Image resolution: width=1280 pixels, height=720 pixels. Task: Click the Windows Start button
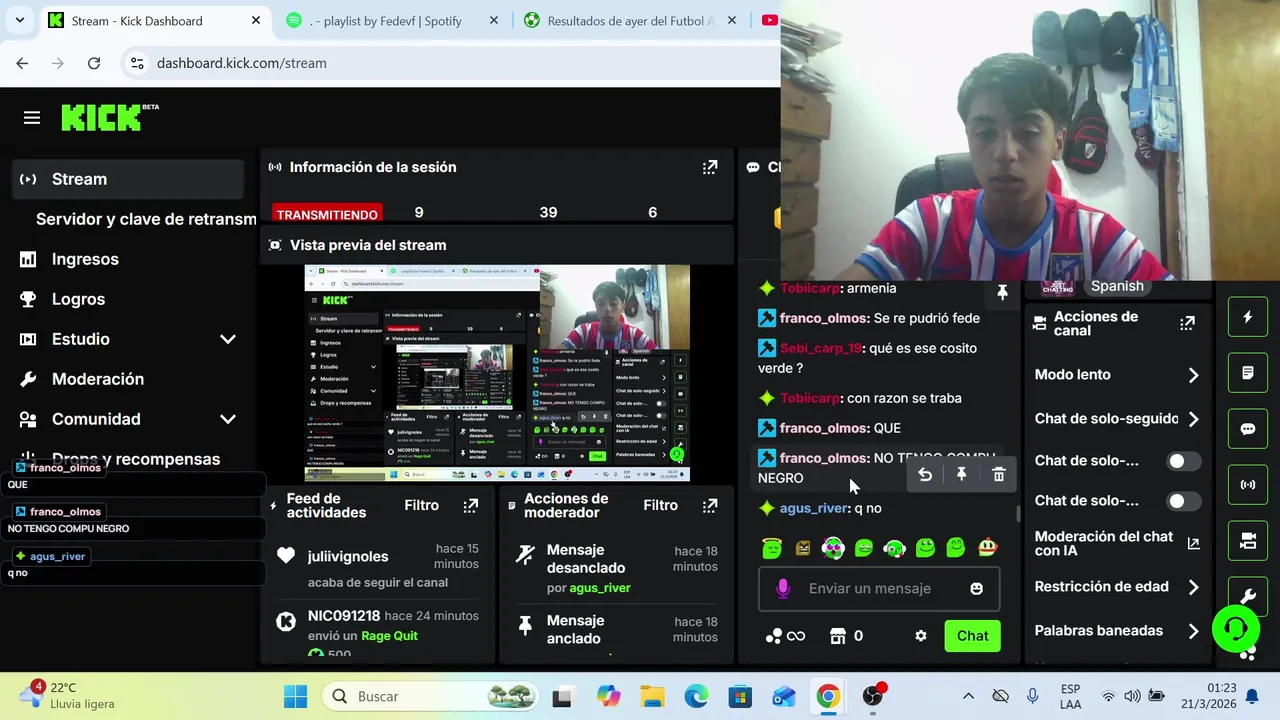[296, 696]
